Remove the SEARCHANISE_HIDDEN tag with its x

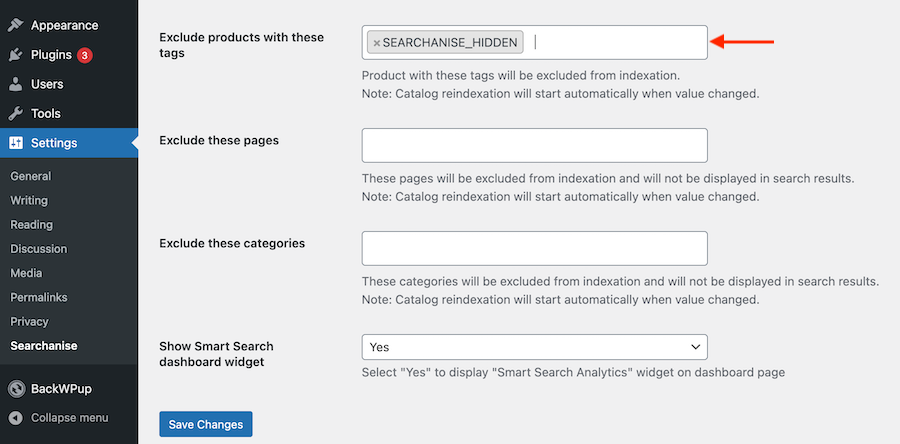376,43
